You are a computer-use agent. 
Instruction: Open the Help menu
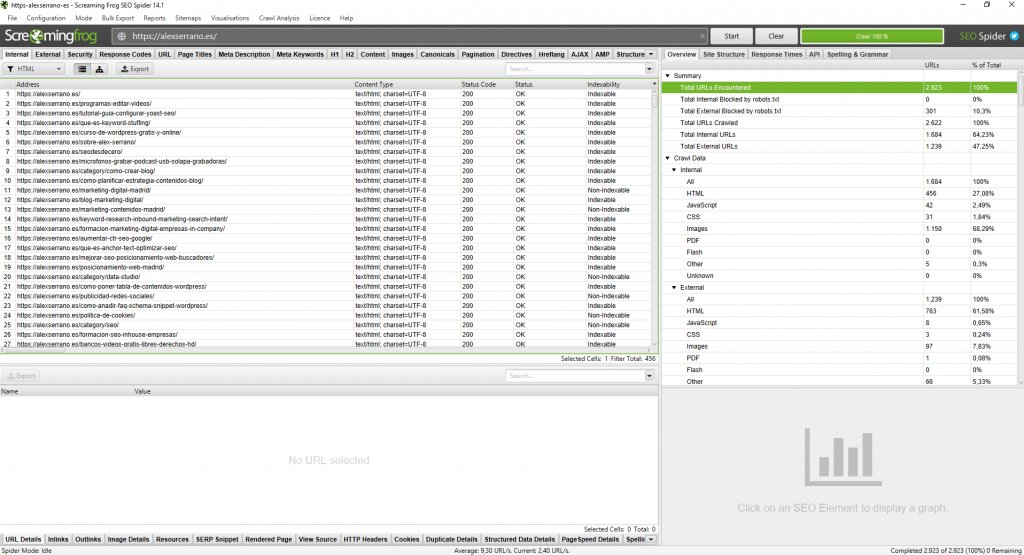[346, 18]
